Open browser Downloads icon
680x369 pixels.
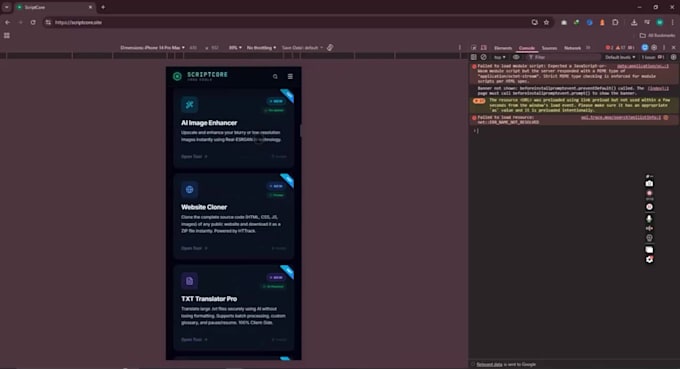coord(634,23)
